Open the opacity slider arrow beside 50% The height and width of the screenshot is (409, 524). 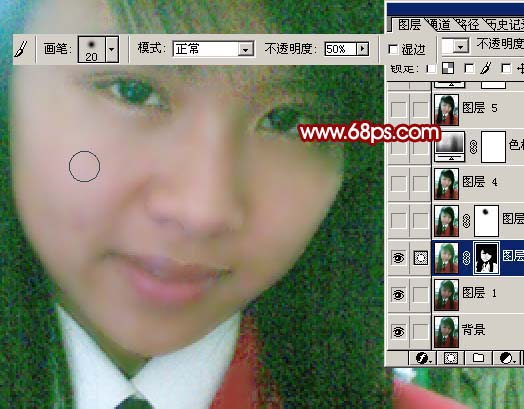click(x=362, y=49)
